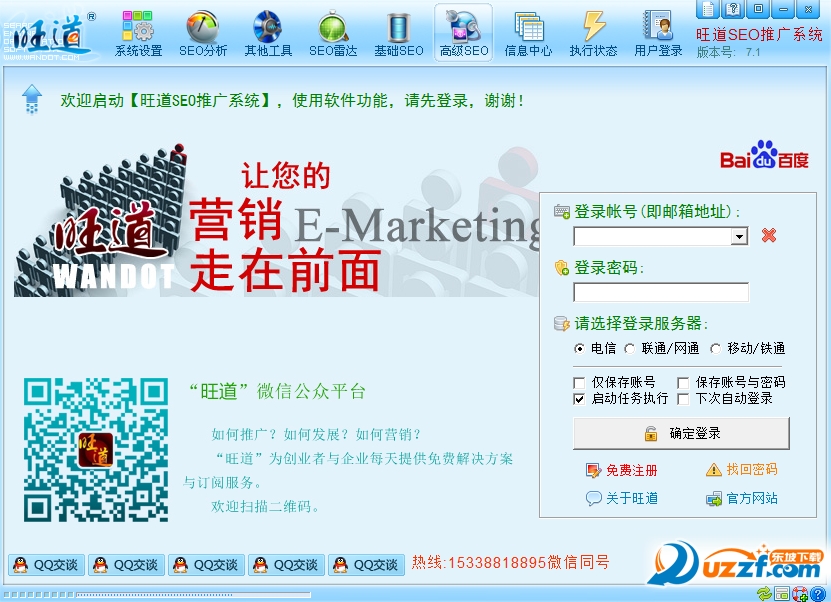
Task: Click inside the login account text box
Action: point(652,236)
